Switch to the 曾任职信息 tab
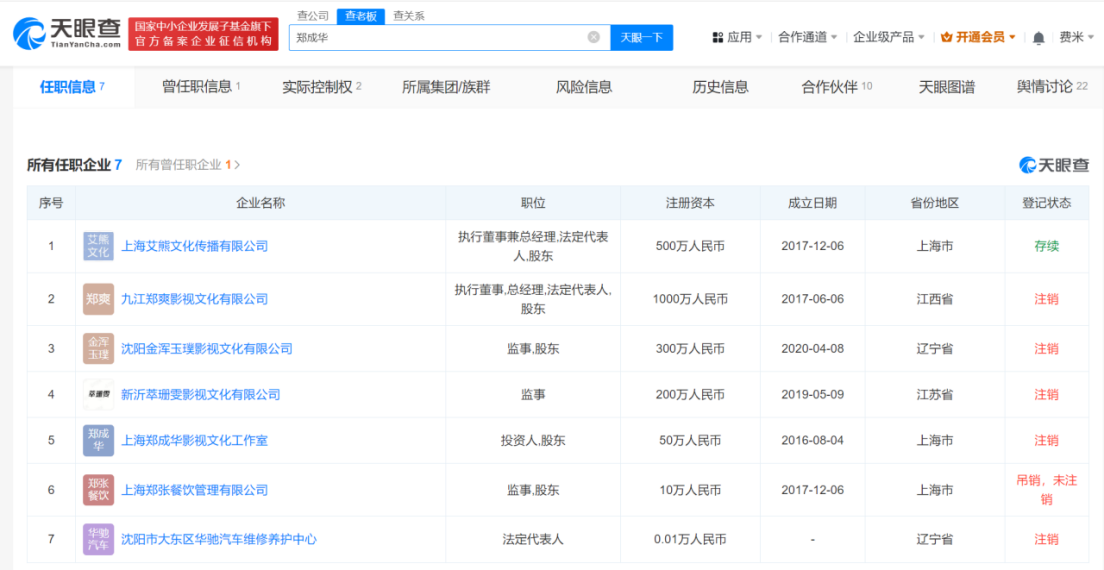 click(200, 87)
